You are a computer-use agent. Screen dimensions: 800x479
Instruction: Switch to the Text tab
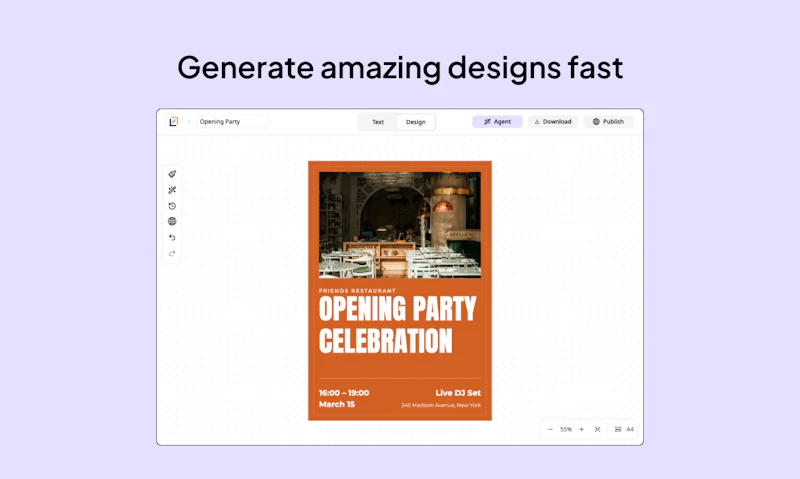pos(378,122)
